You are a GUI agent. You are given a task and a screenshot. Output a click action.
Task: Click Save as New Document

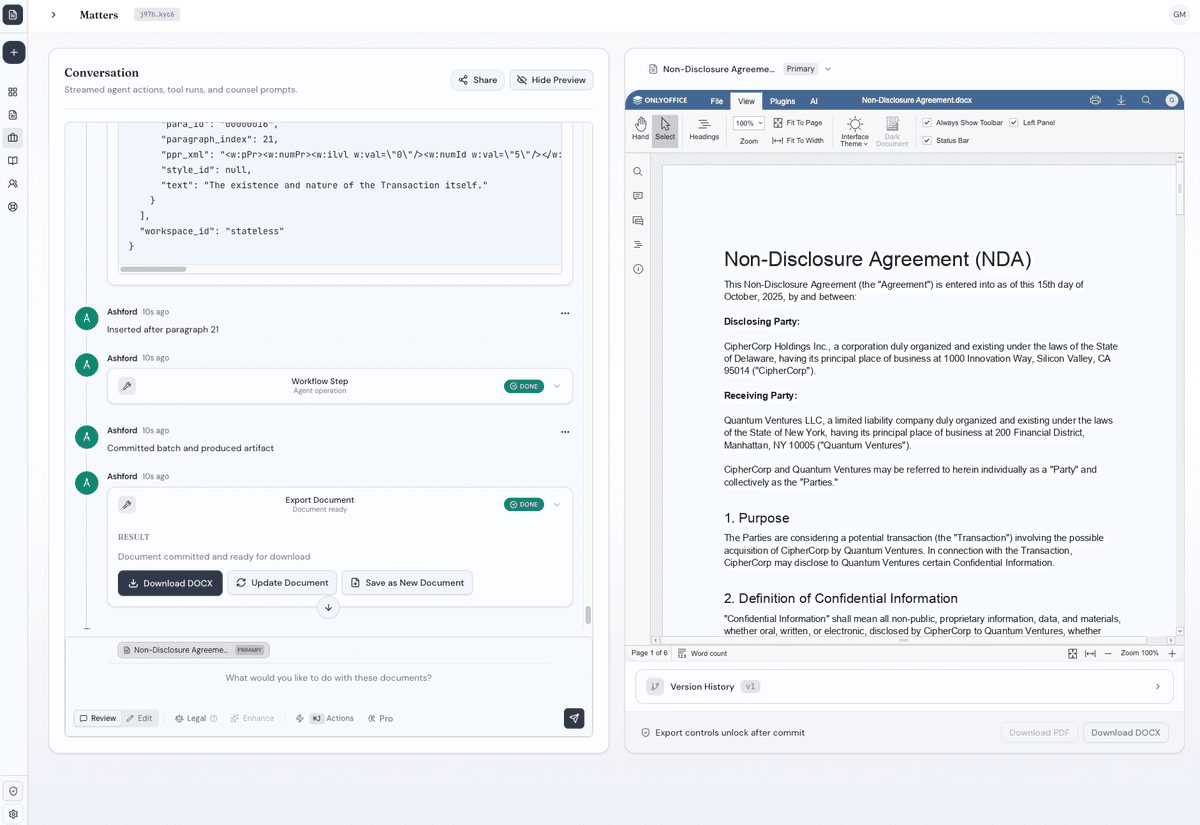click(x=407, y=582)
